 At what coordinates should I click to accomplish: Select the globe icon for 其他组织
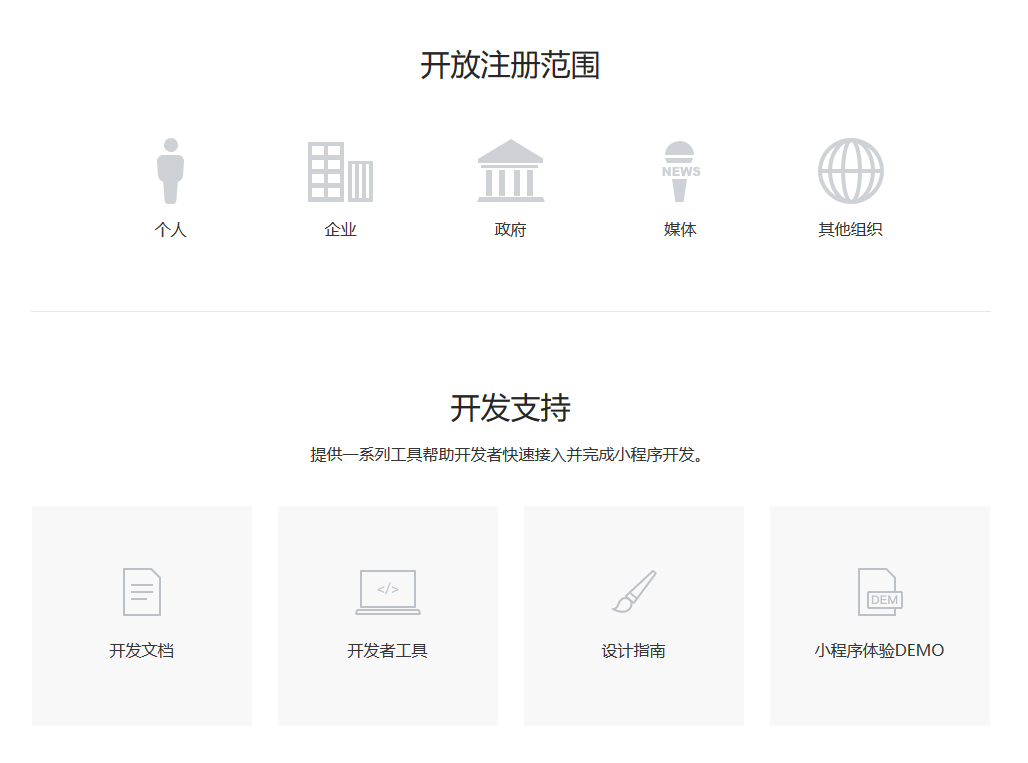850,171
